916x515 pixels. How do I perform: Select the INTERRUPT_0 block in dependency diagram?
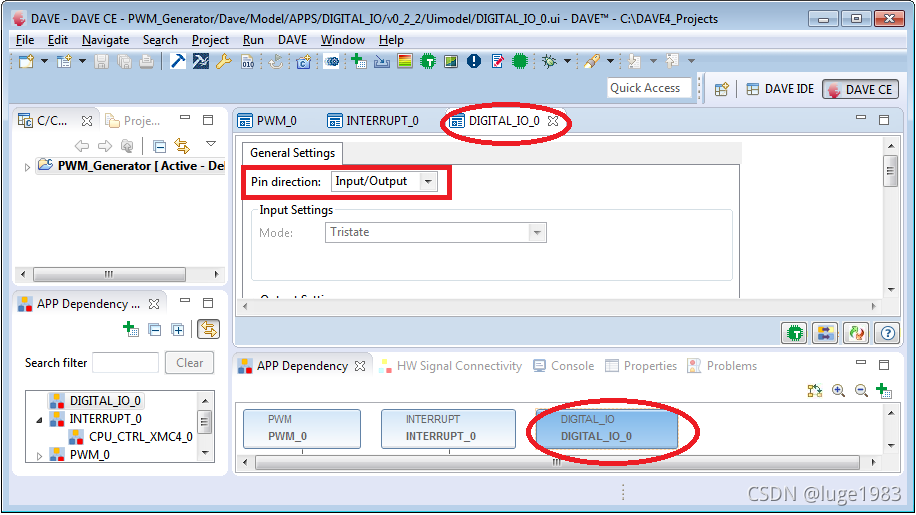point(448,429)
